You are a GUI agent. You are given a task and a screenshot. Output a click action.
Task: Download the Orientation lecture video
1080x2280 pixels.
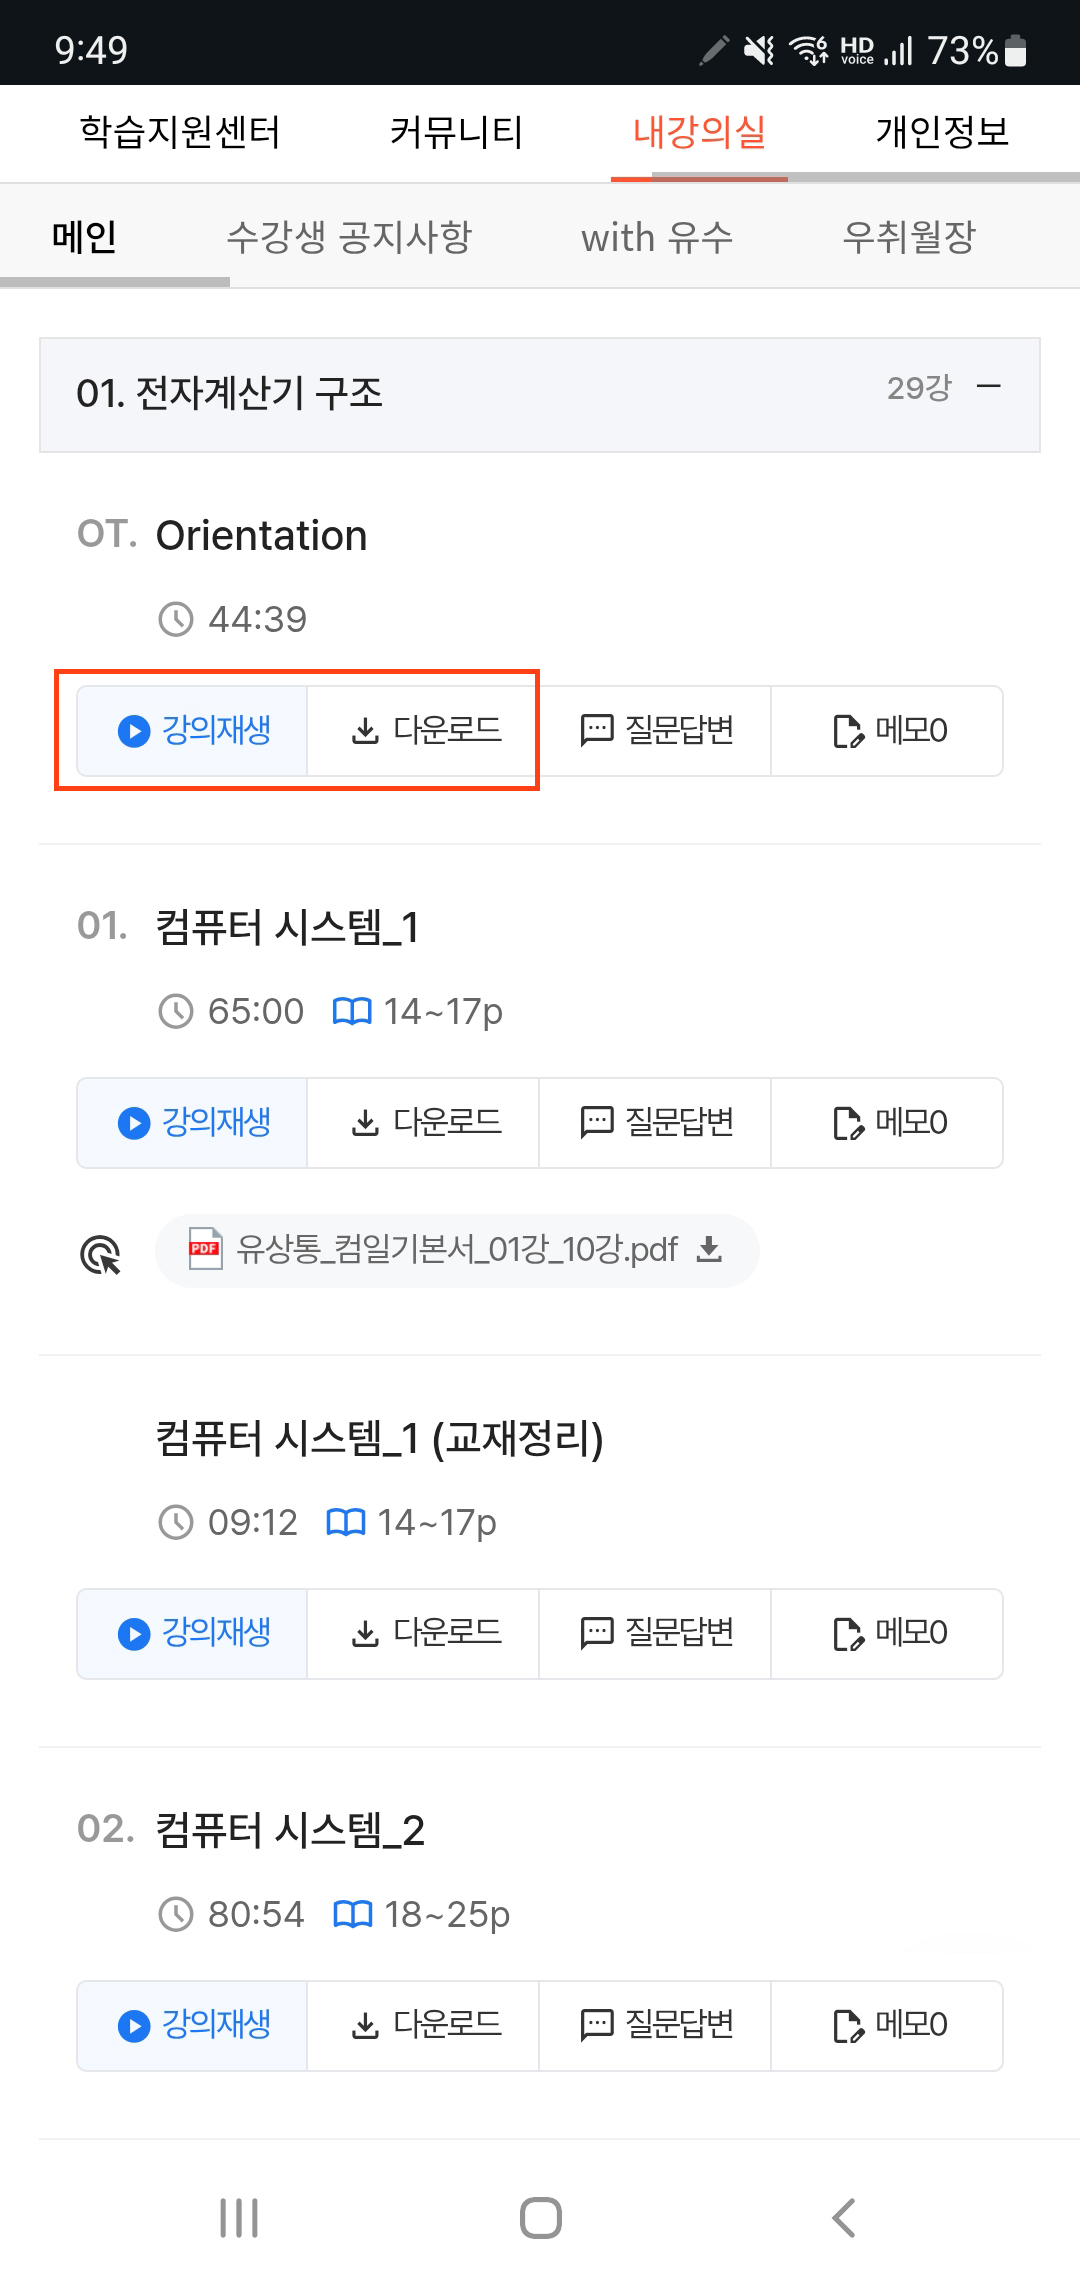423,731
